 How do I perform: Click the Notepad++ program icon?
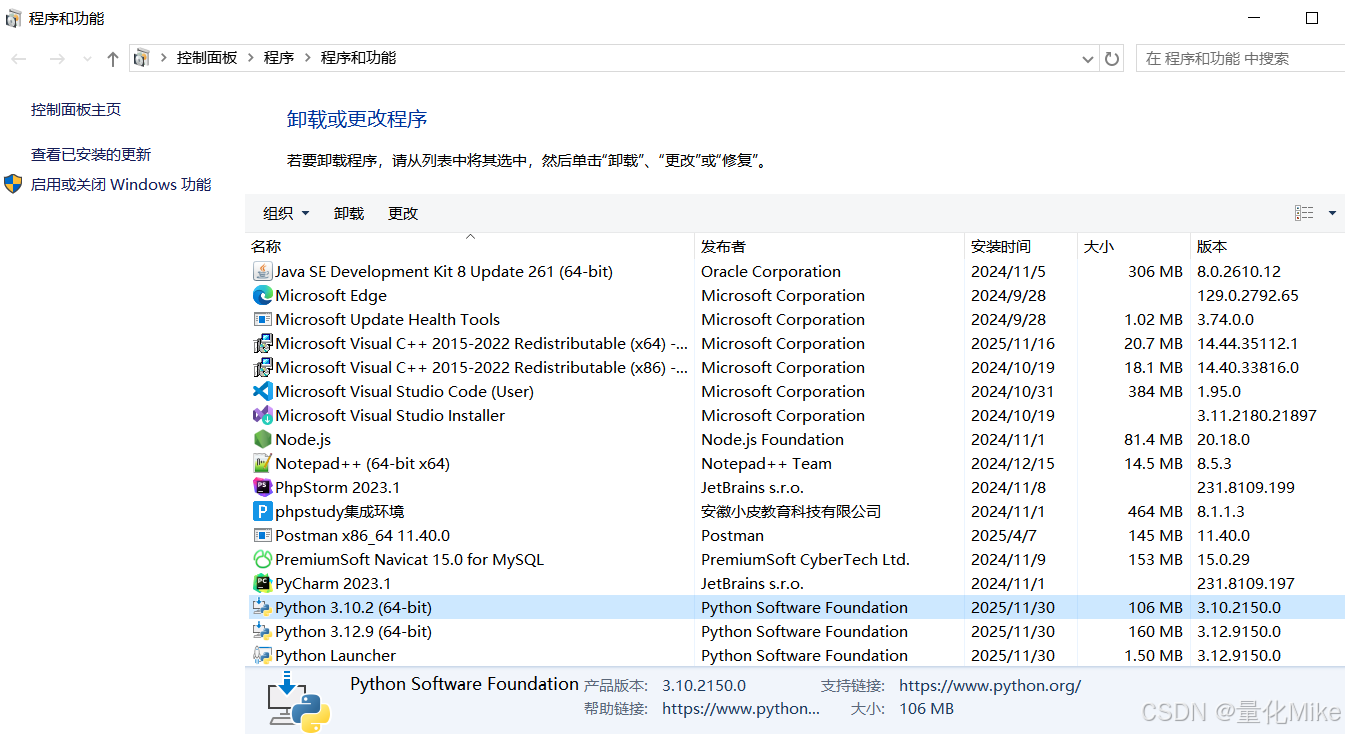click(x=263, y=463)
